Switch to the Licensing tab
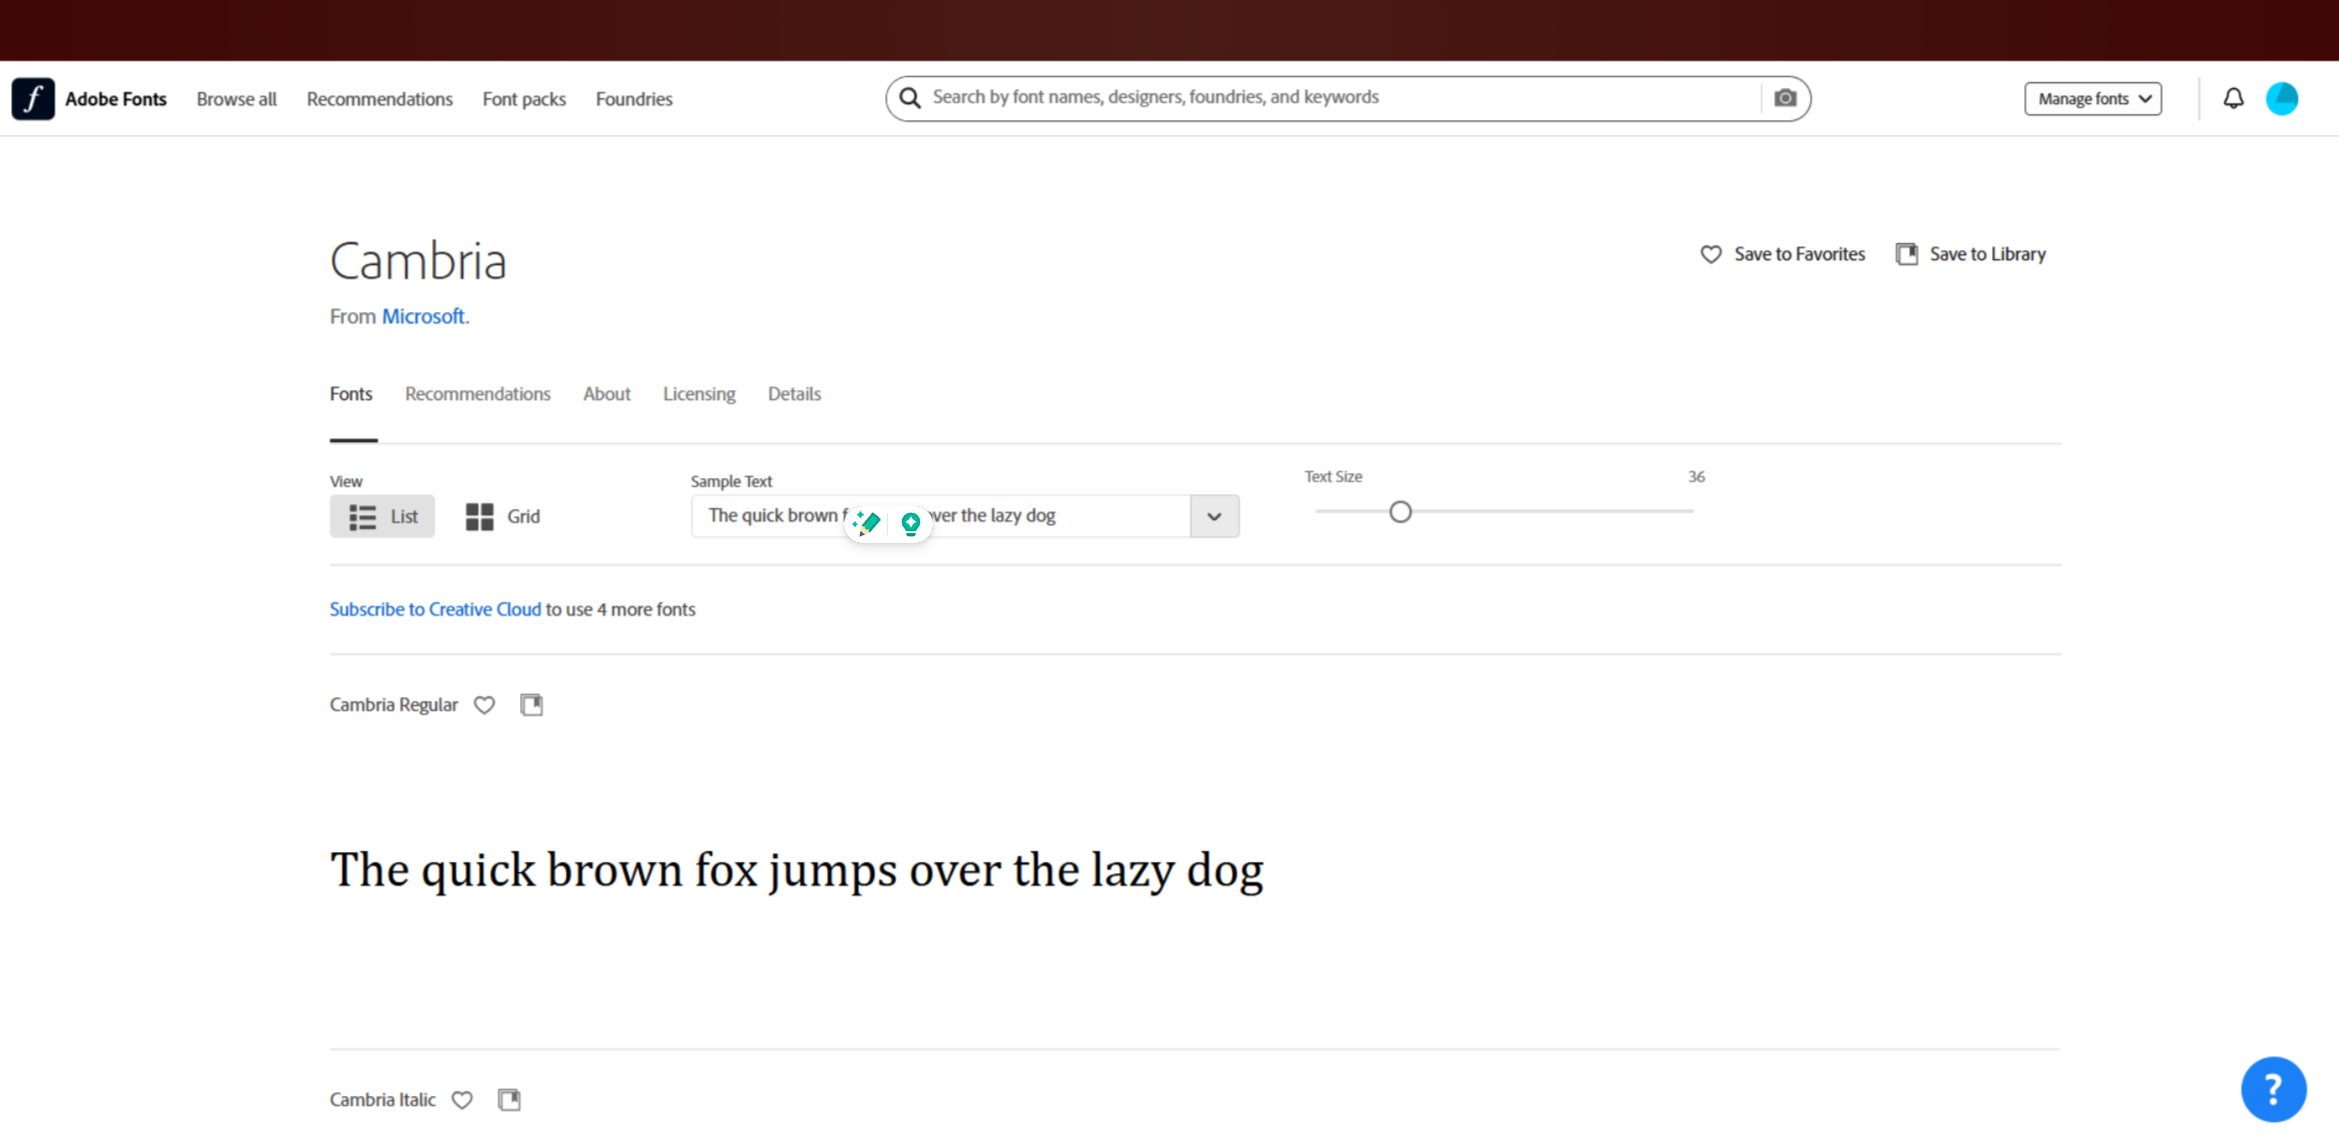The width and height of the screenshot is (2339, 1142). [698, 394]
